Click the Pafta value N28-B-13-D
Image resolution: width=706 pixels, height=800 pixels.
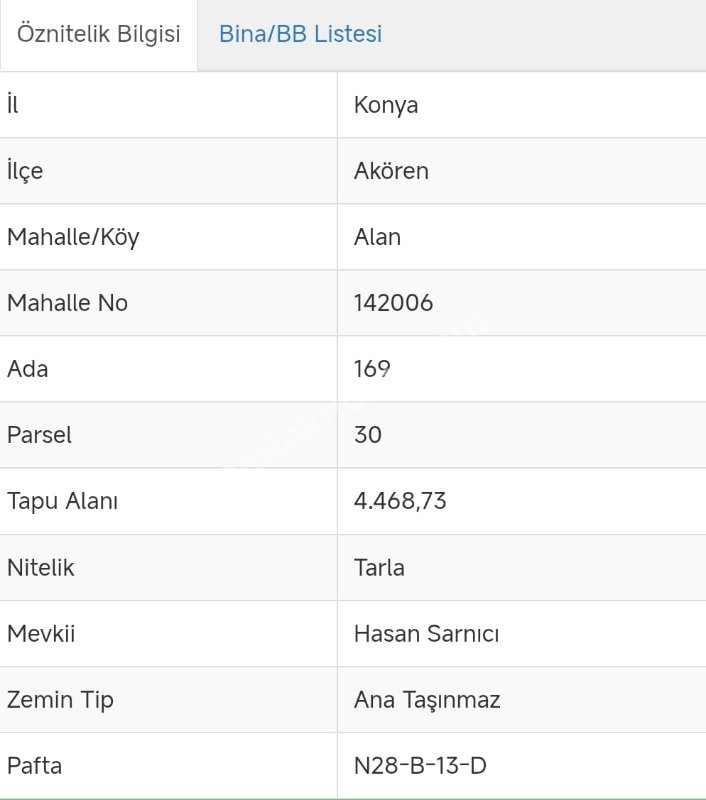pyautogui.click(x=420, y=765)
